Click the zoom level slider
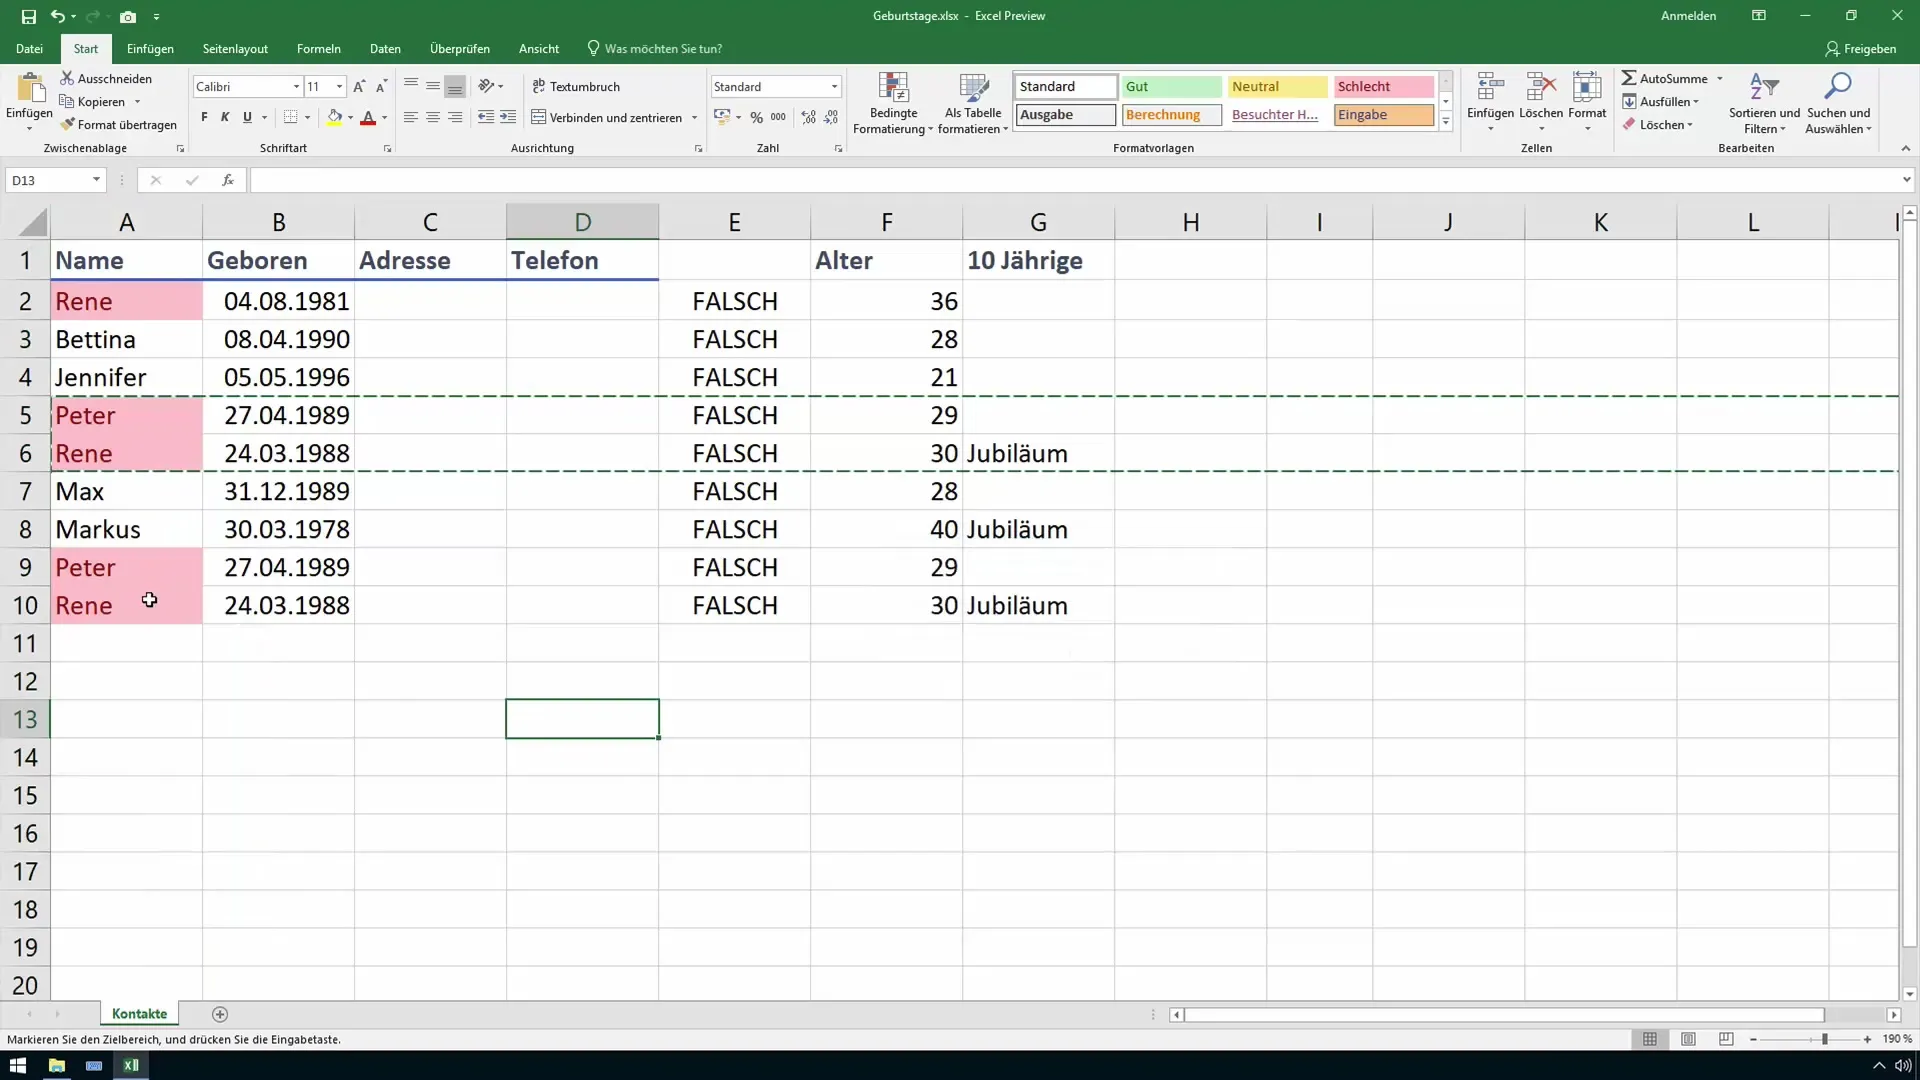Image resolution: width=1920 pixels, height=1080 pixels. click(x=1824, y=1039)
